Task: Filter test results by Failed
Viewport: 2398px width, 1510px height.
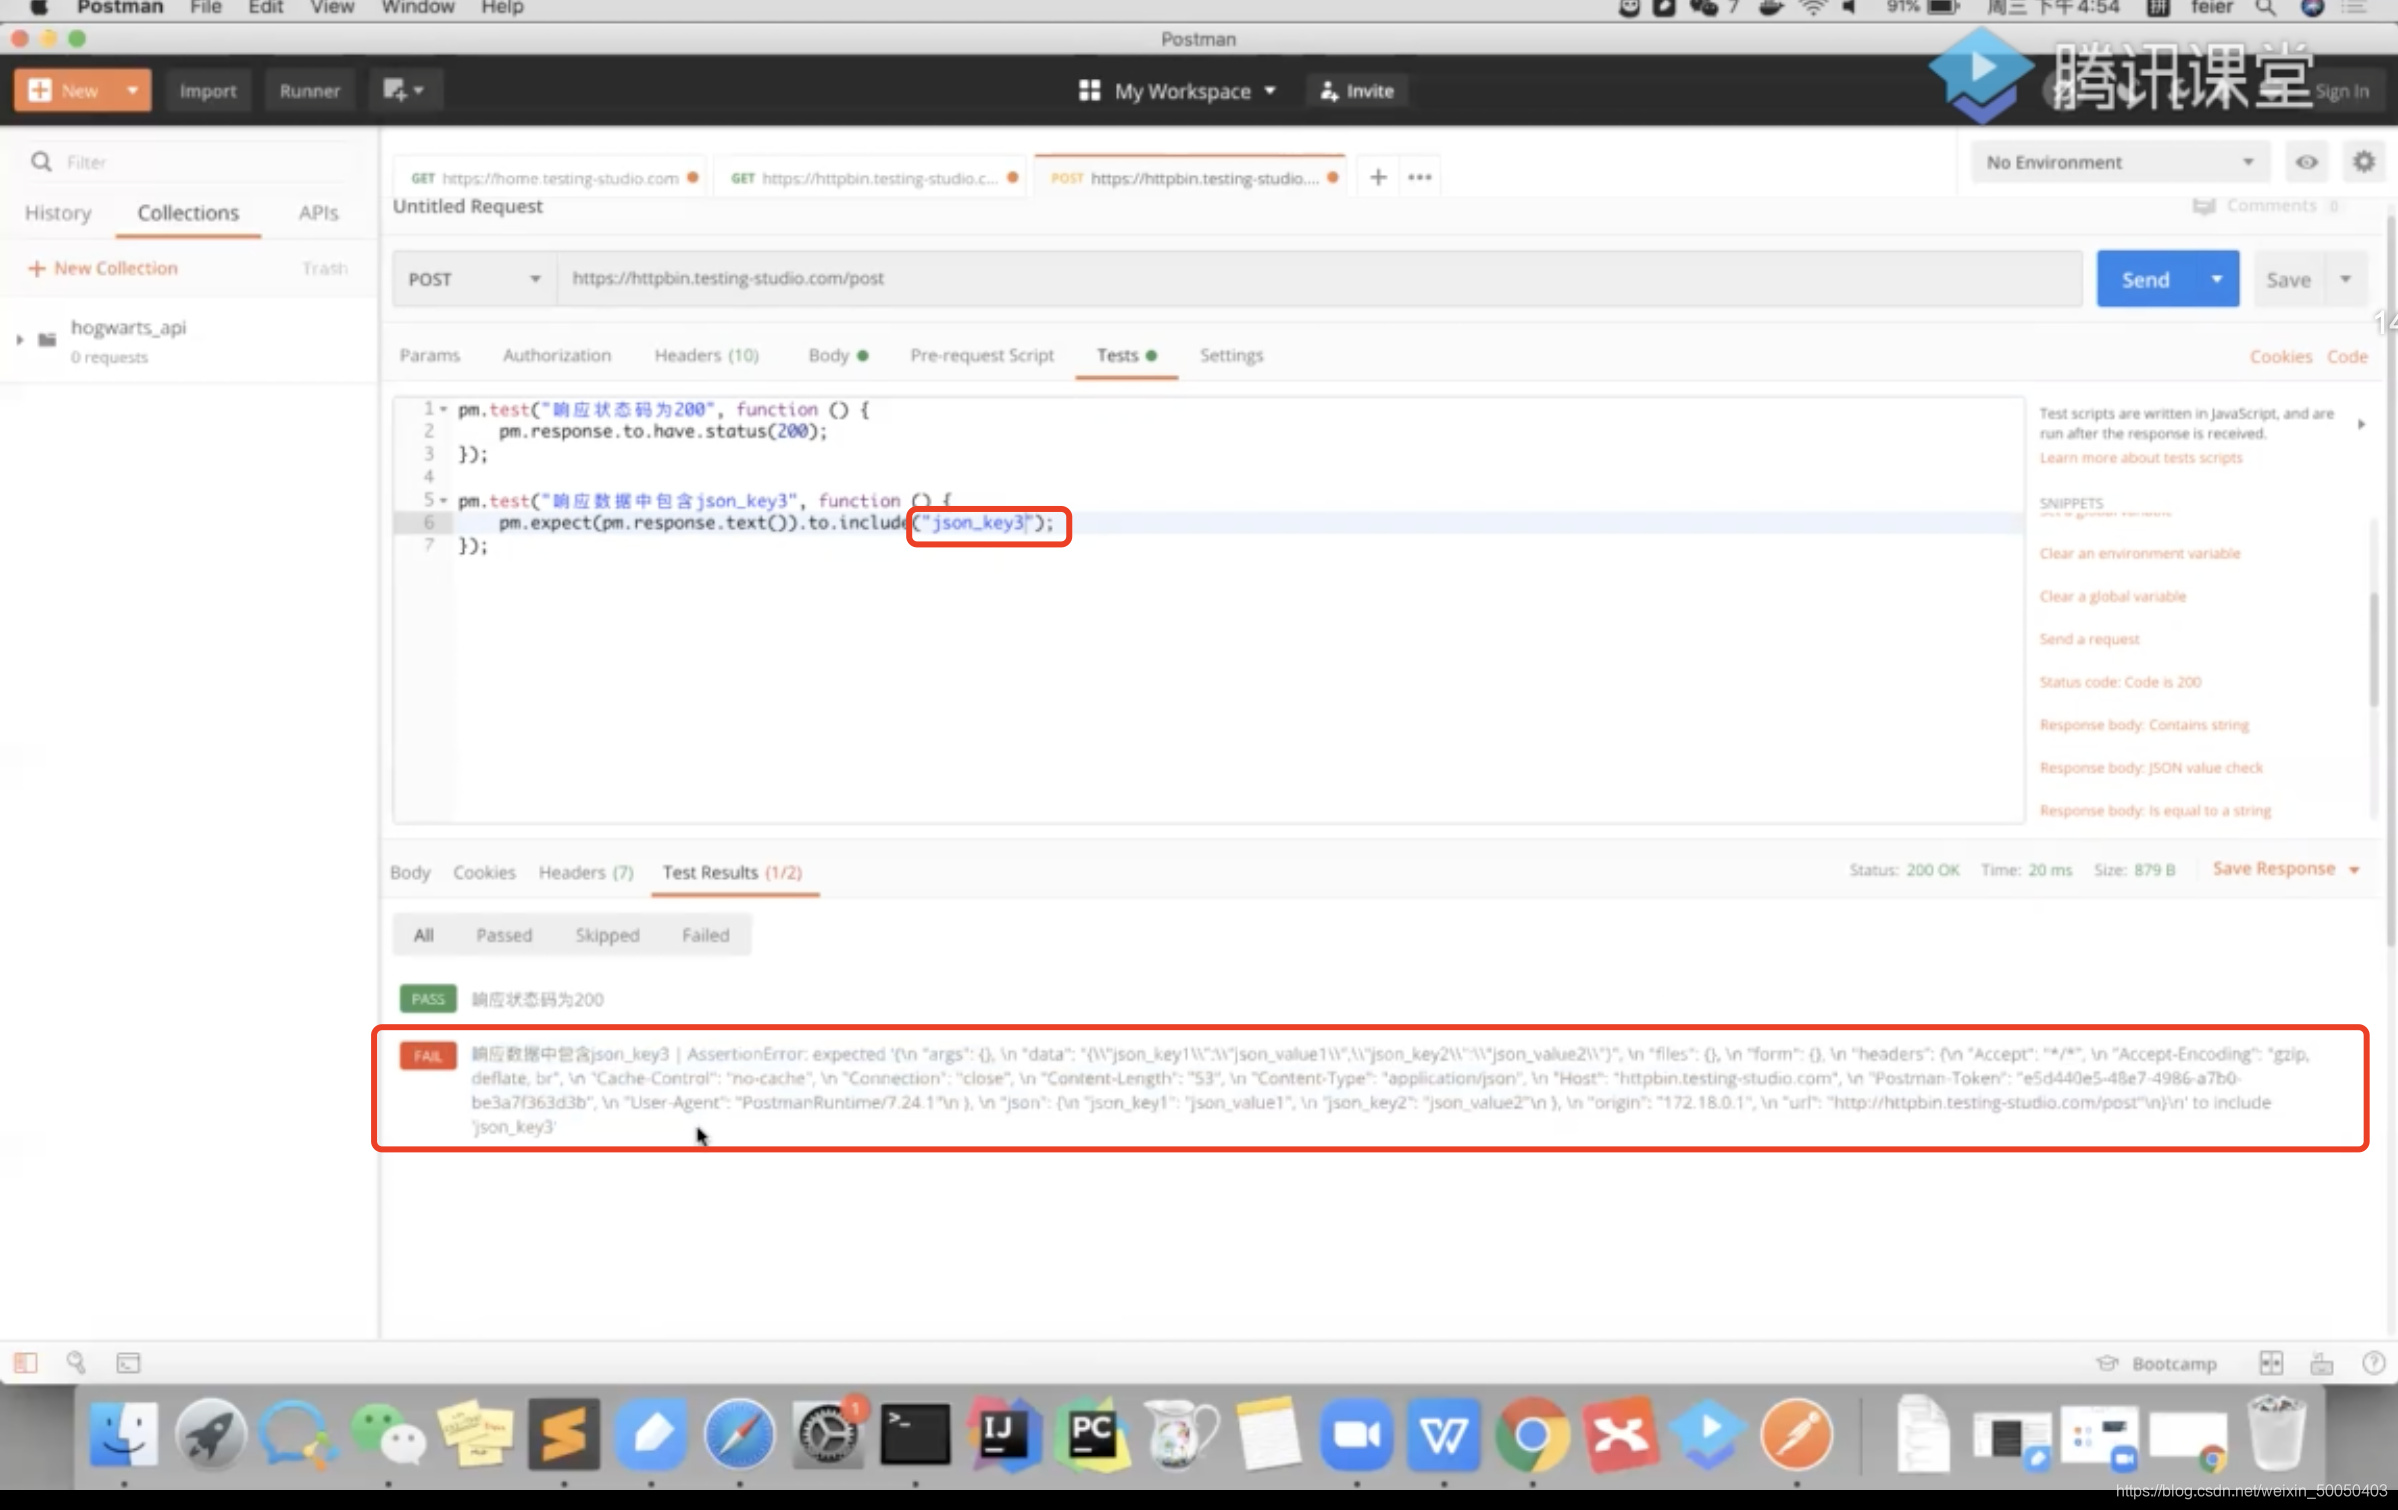Action: (x=705, y=934)
